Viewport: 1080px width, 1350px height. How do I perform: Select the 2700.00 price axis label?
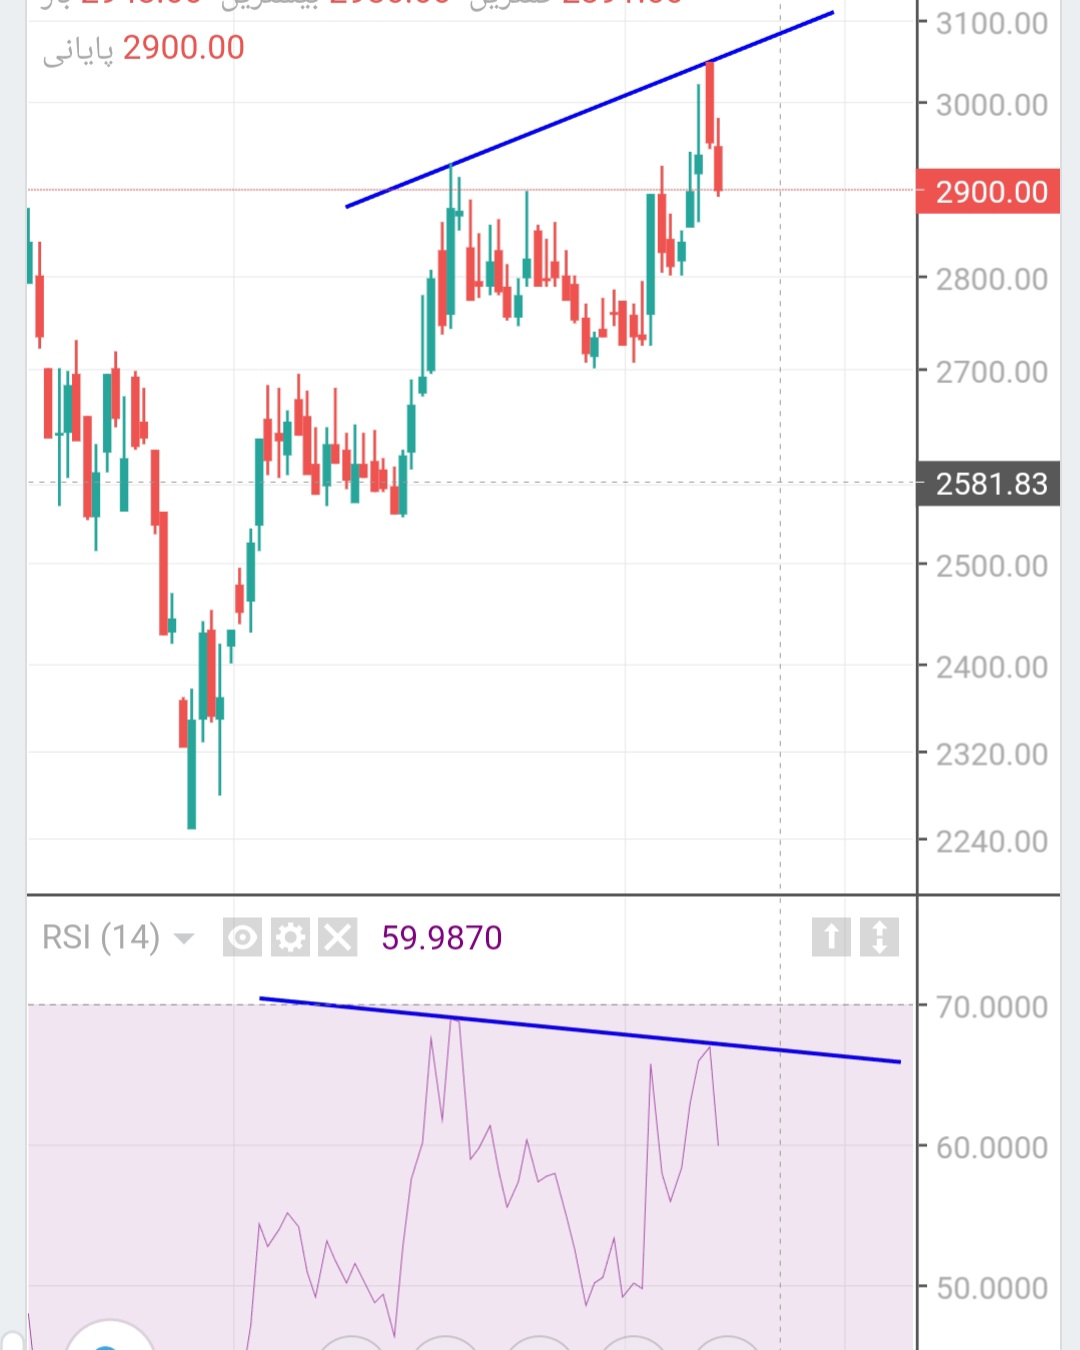(992, 372)
